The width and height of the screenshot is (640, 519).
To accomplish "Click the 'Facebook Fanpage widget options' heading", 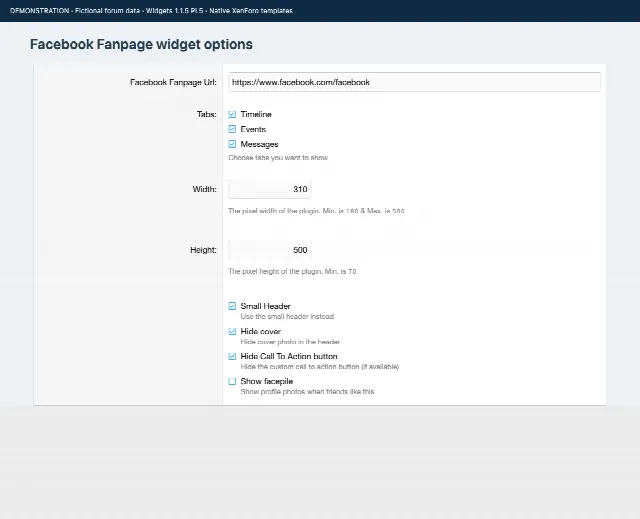I will (141, 44).
